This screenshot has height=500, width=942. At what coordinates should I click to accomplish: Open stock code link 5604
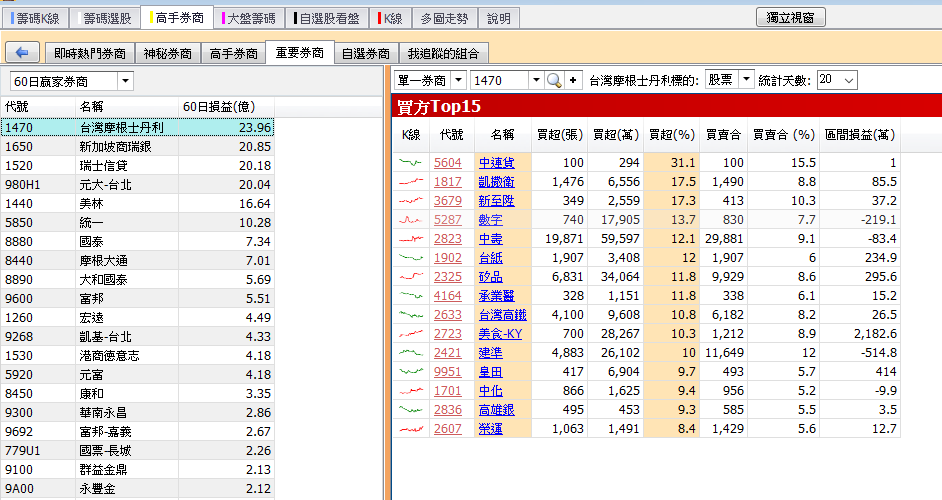(x=448, y=162)
